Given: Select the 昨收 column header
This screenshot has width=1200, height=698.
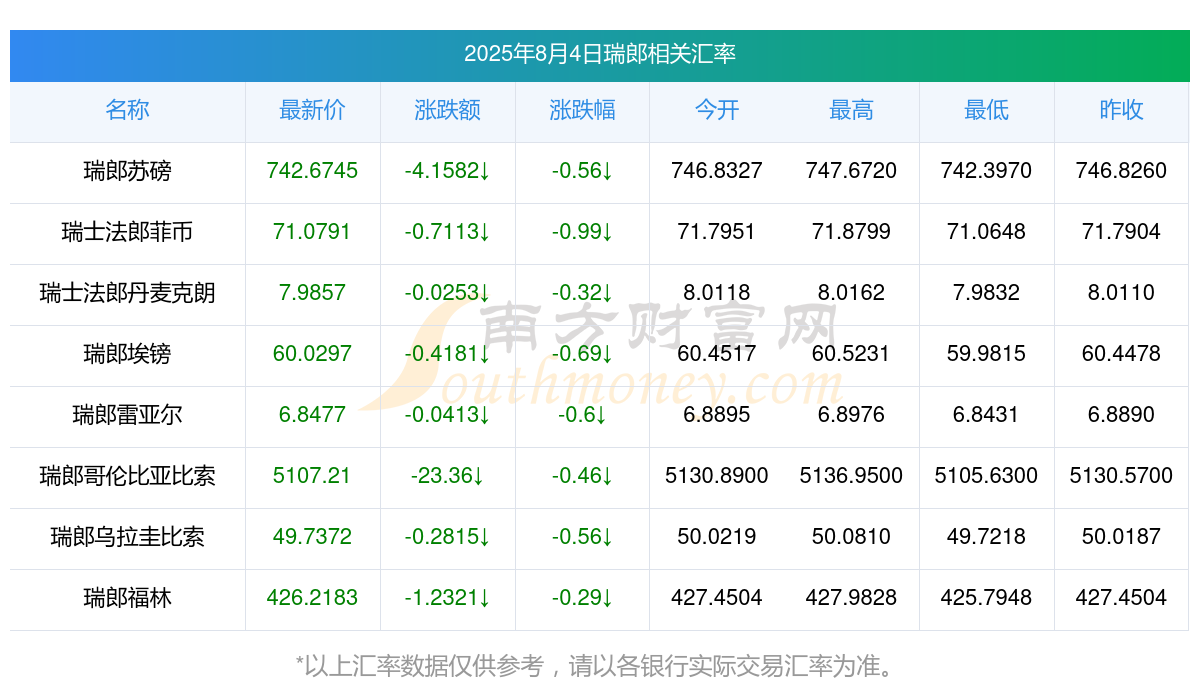Looking at the screenshot, I should [x=1121, y=110].
